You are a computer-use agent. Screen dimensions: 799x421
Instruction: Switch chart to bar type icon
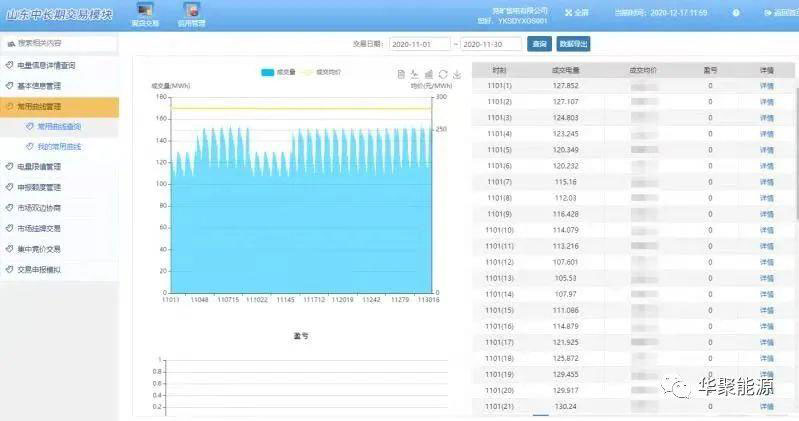(428, 74)
